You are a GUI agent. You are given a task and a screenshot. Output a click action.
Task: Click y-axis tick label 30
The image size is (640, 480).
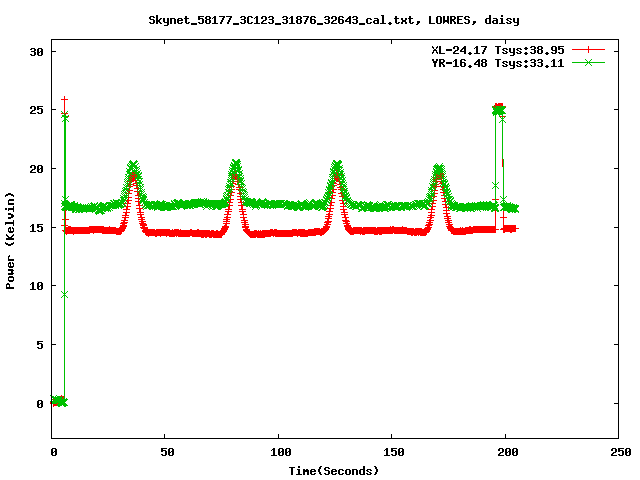point(36,52)
